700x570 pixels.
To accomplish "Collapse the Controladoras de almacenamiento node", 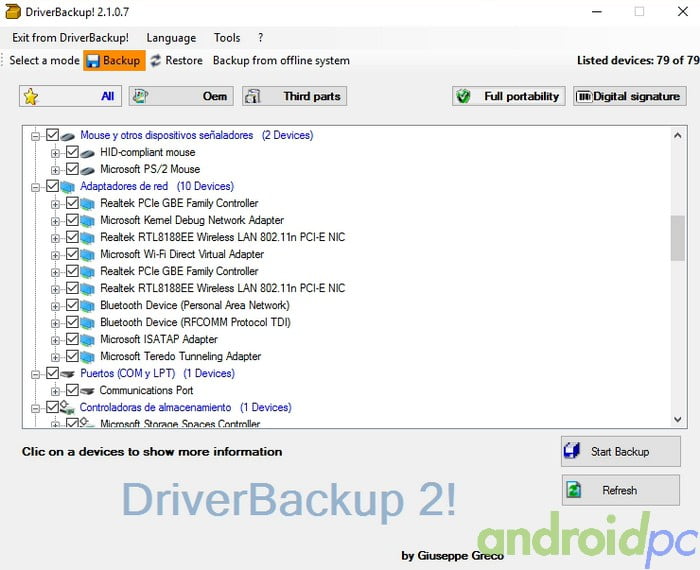I will 35,408.
